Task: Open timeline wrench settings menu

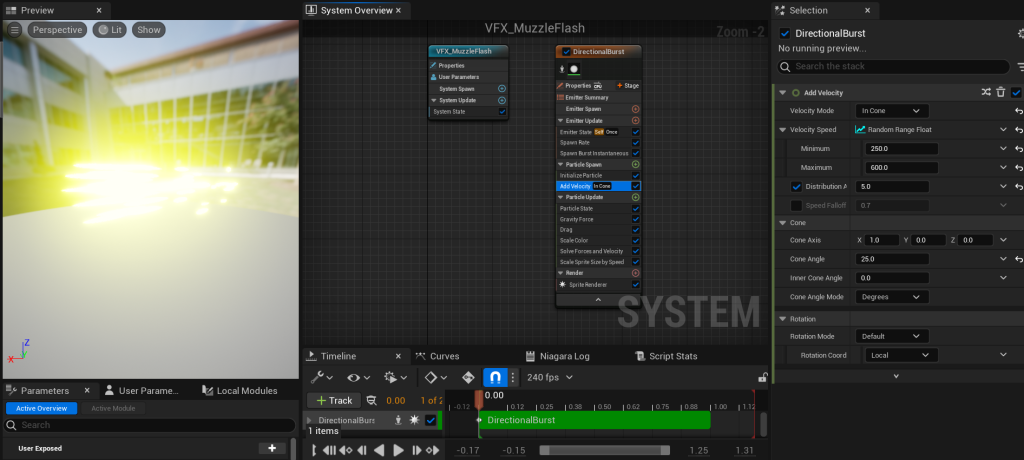Action: click(x=322, y=377)
